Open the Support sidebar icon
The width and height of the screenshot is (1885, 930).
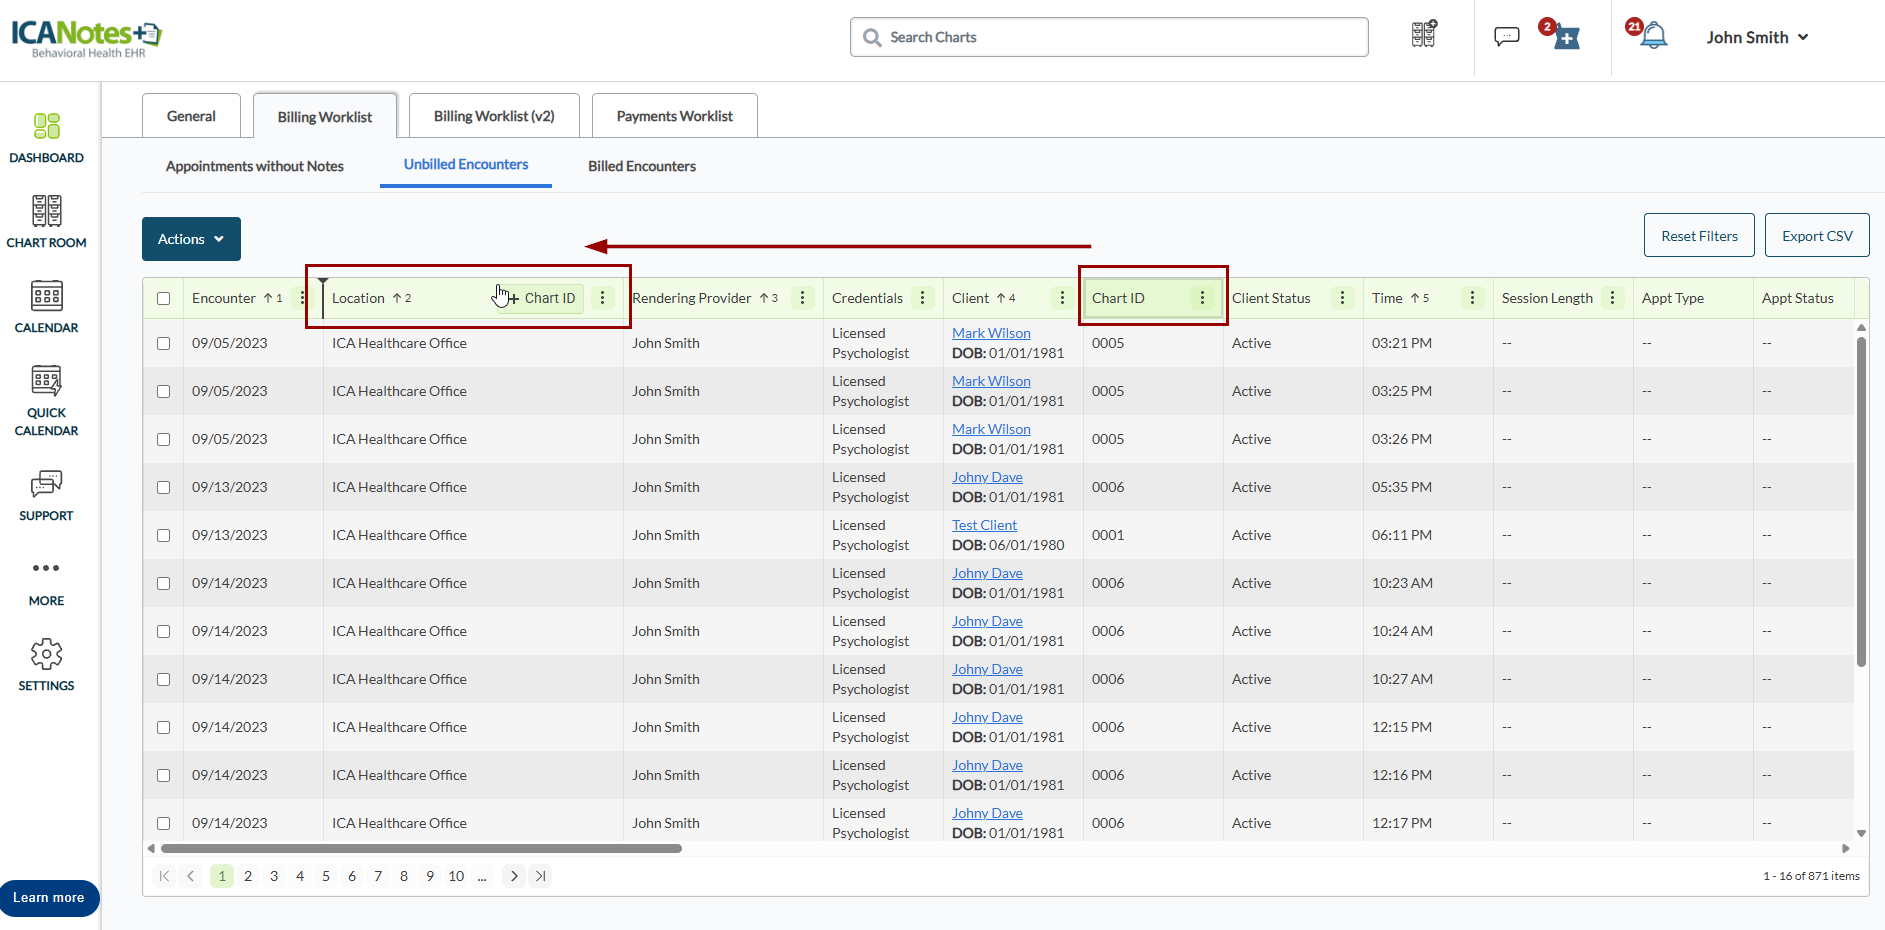[46, 495]
